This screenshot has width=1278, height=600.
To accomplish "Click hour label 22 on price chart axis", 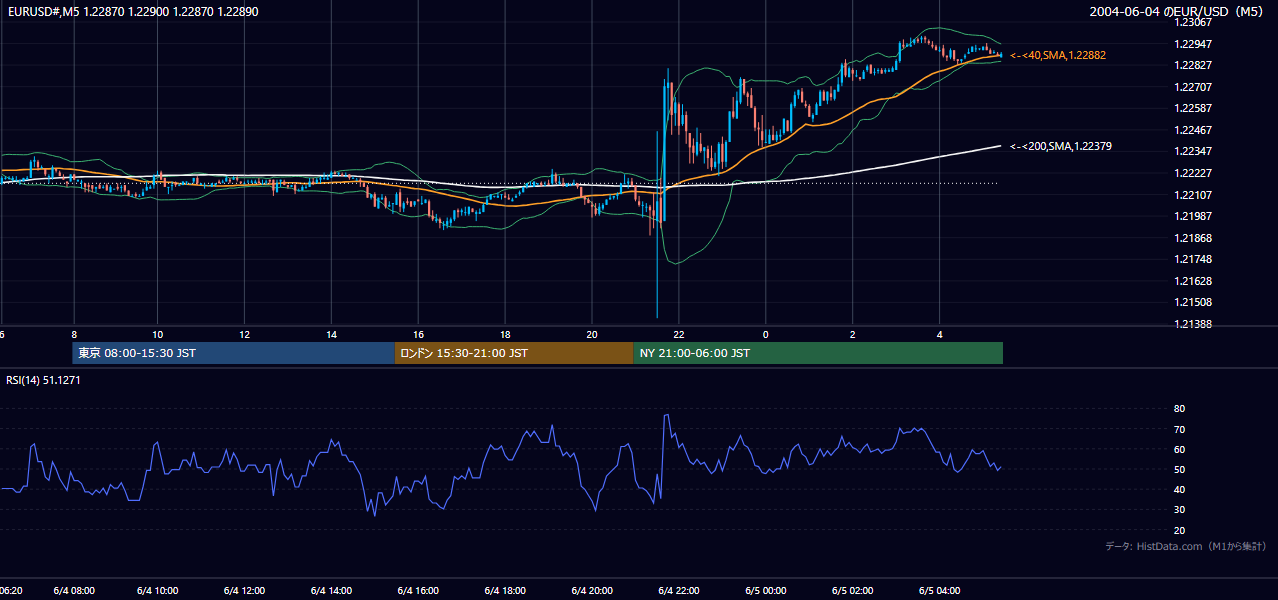I will [679, 334].
